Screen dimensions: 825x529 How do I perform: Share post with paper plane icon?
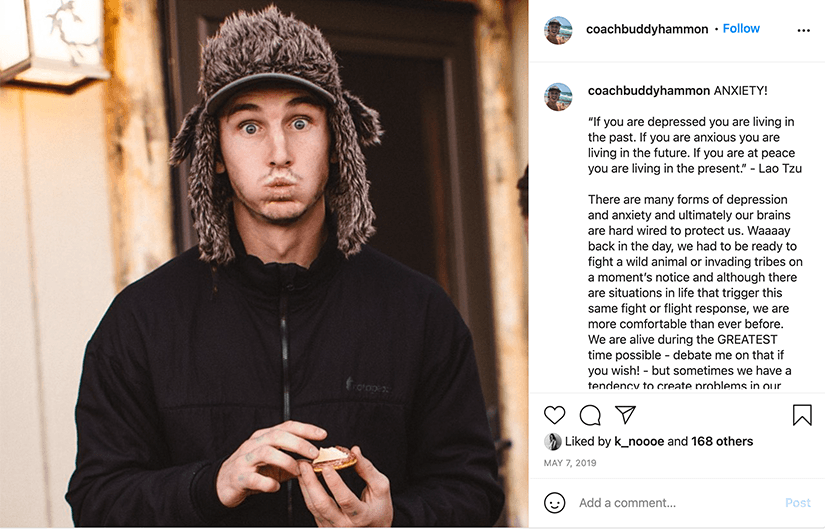(625, 414)
